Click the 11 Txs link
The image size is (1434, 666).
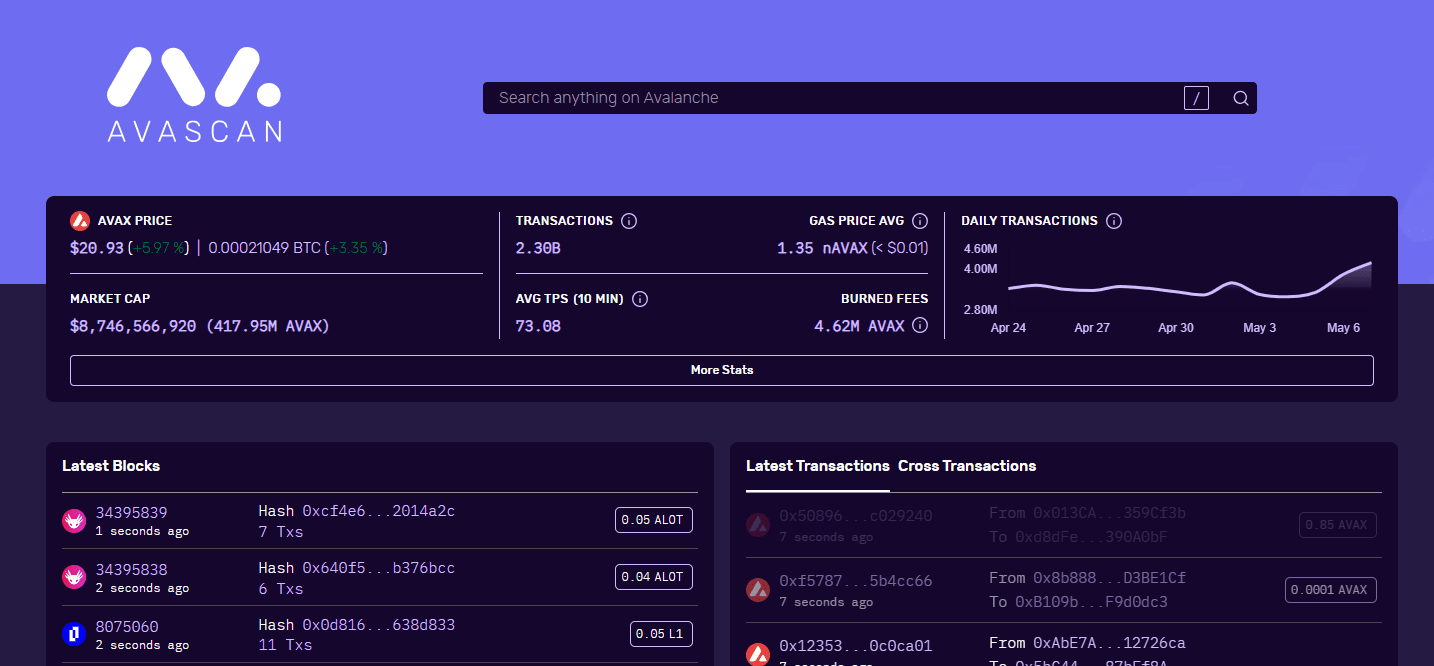(285, 646)
